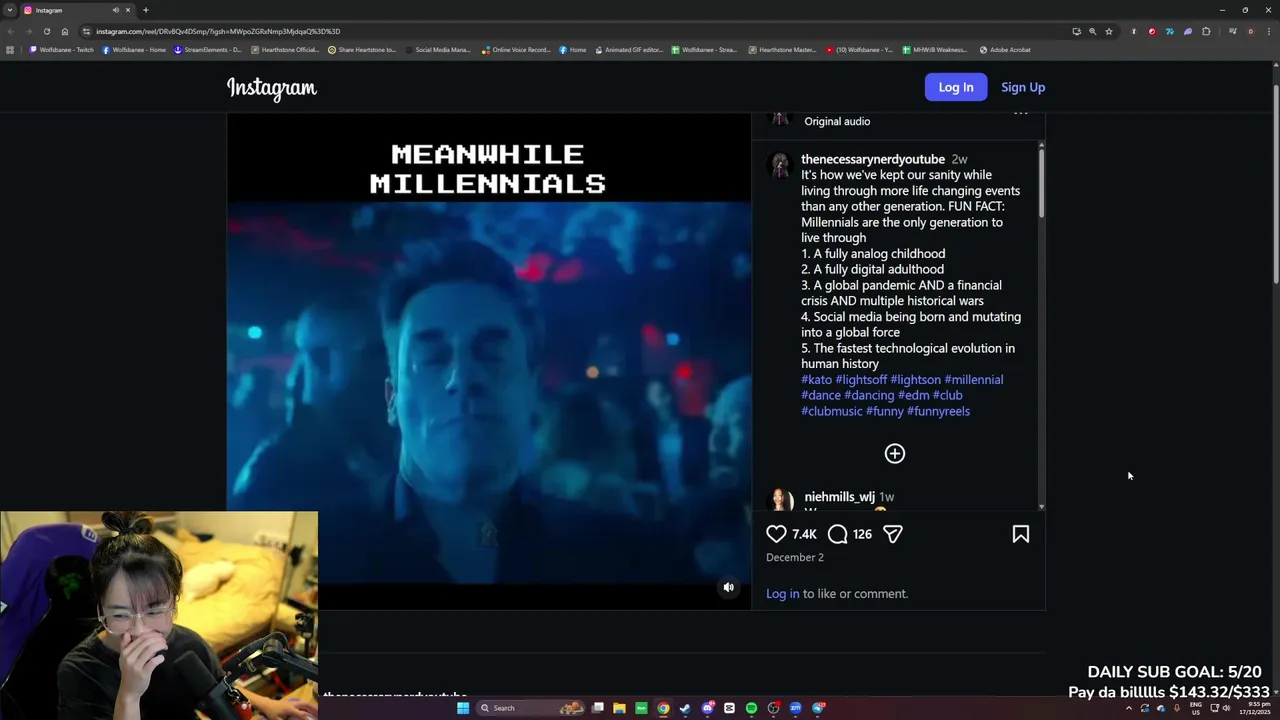Click the December 2 post date
The width and height of the screenshot is (1280, 720).
click(x=795, y=557)
